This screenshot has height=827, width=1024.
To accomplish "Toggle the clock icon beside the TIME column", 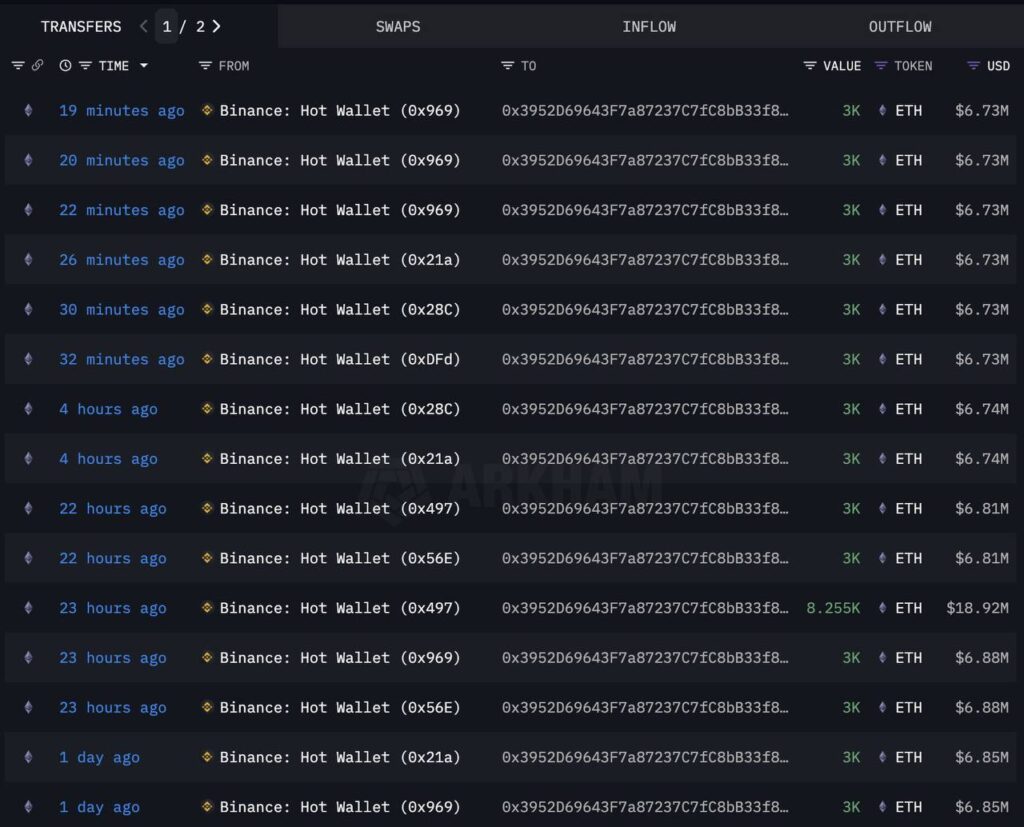I will [x=66, y=66].
